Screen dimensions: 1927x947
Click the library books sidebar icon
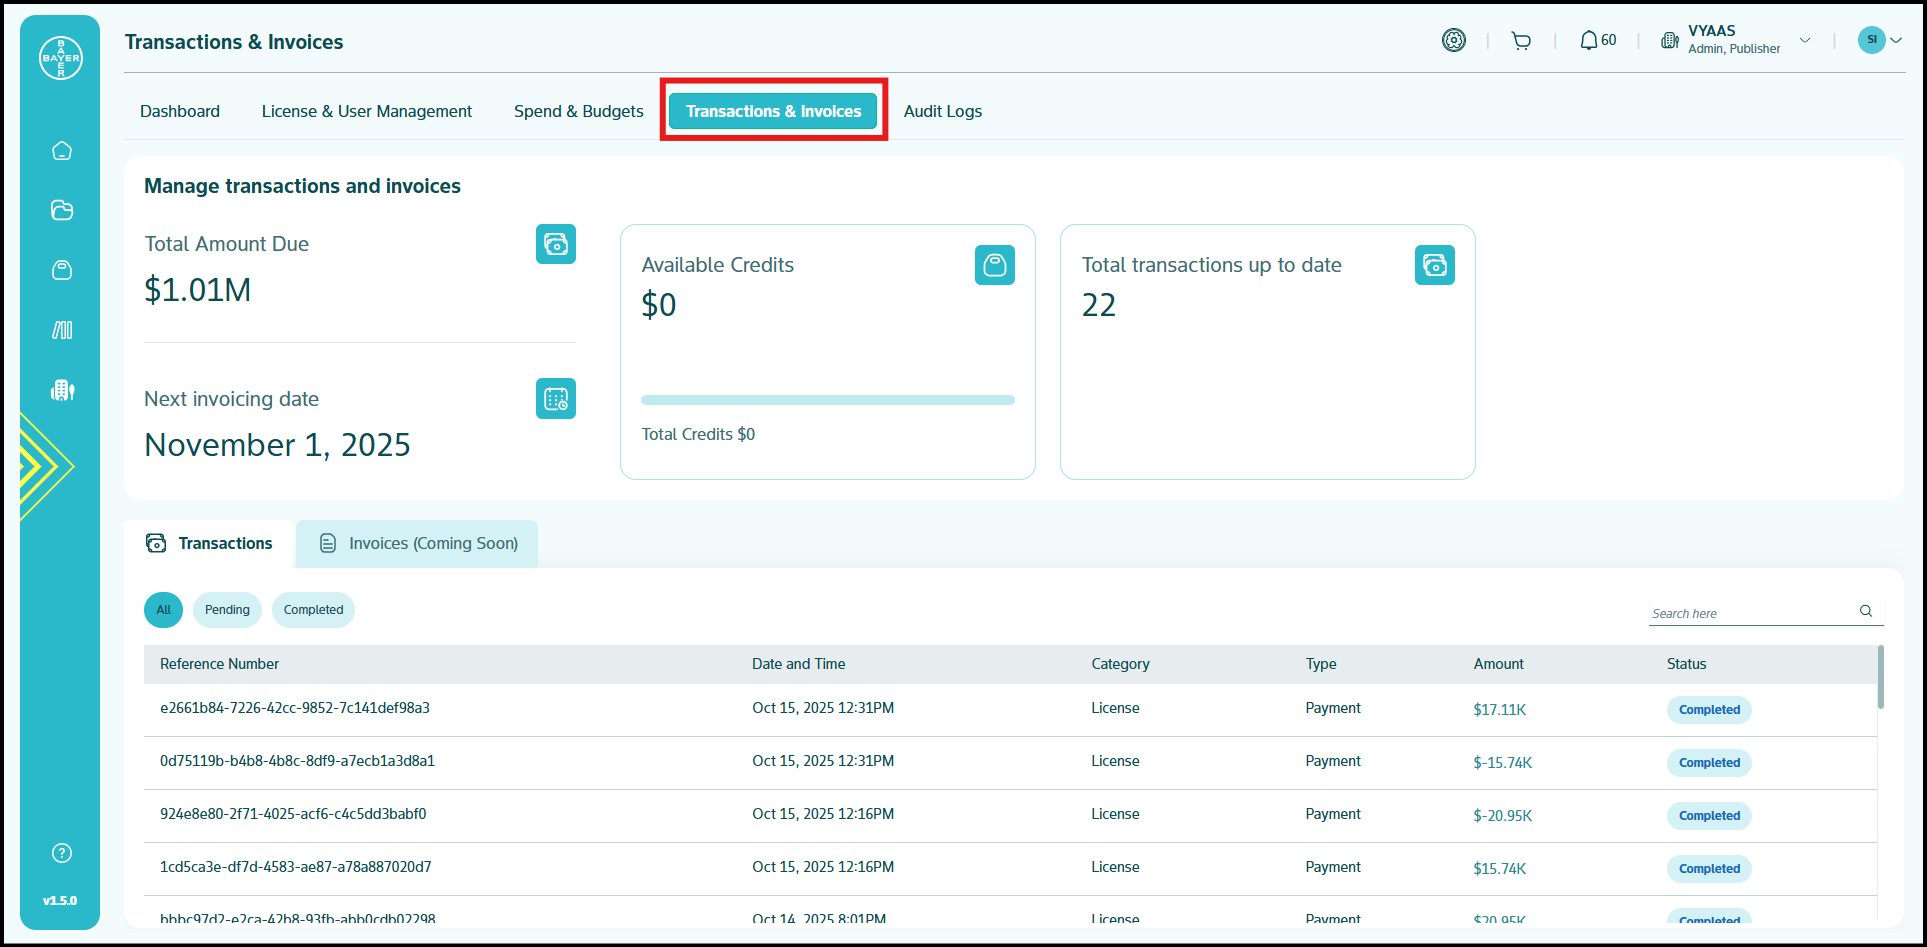[62, 330]
